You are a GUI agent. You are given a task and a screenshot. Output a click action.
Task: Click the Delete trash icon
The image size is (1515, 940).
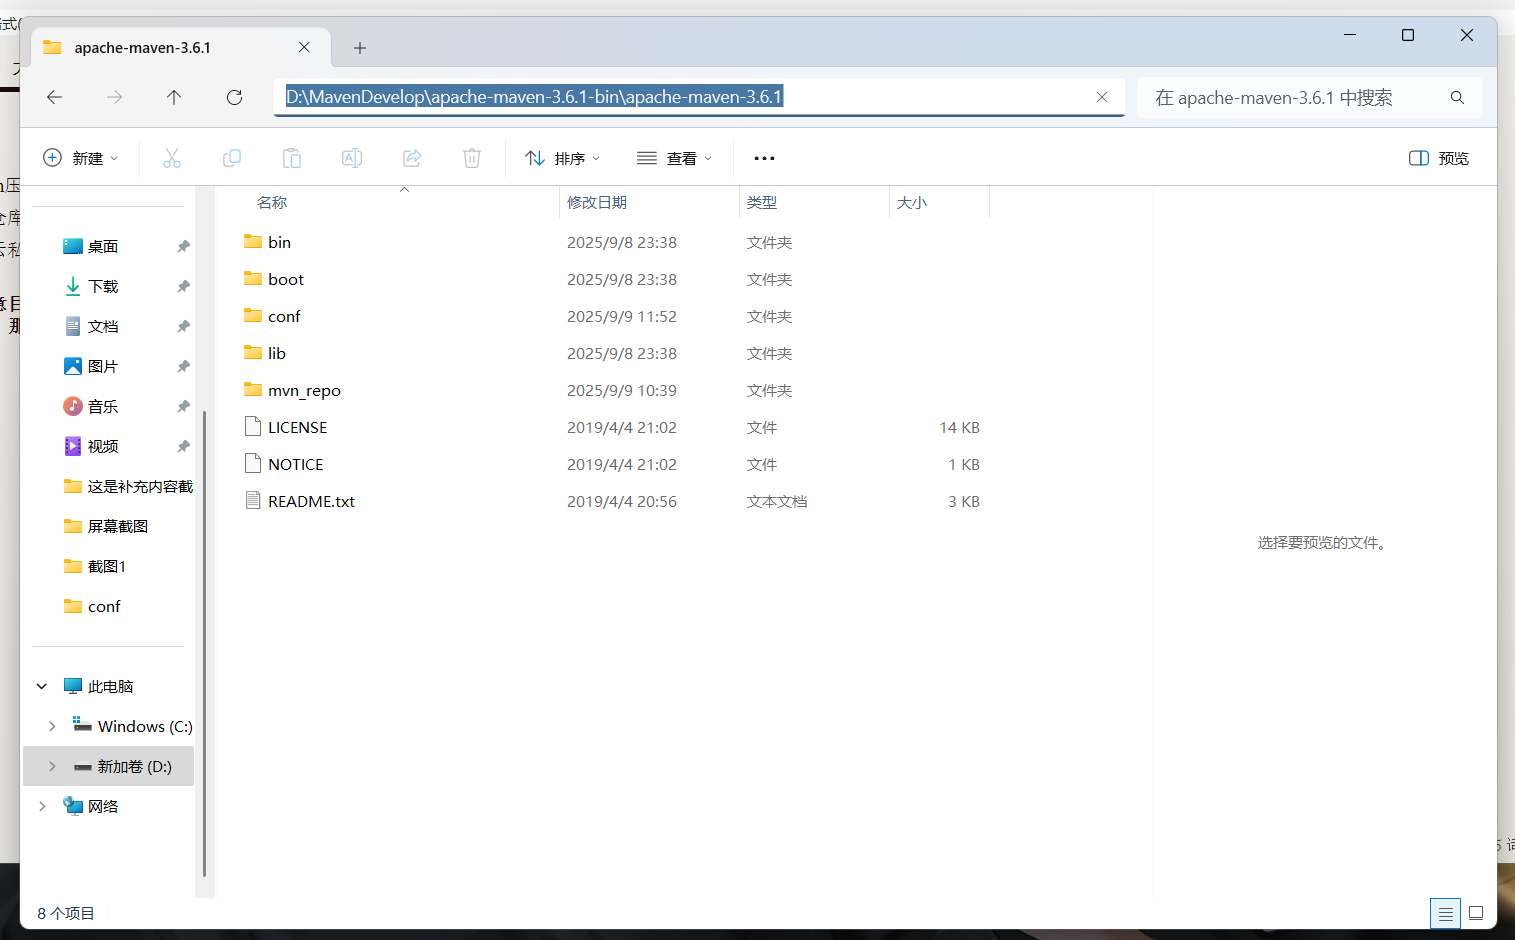tap(472, 158)
